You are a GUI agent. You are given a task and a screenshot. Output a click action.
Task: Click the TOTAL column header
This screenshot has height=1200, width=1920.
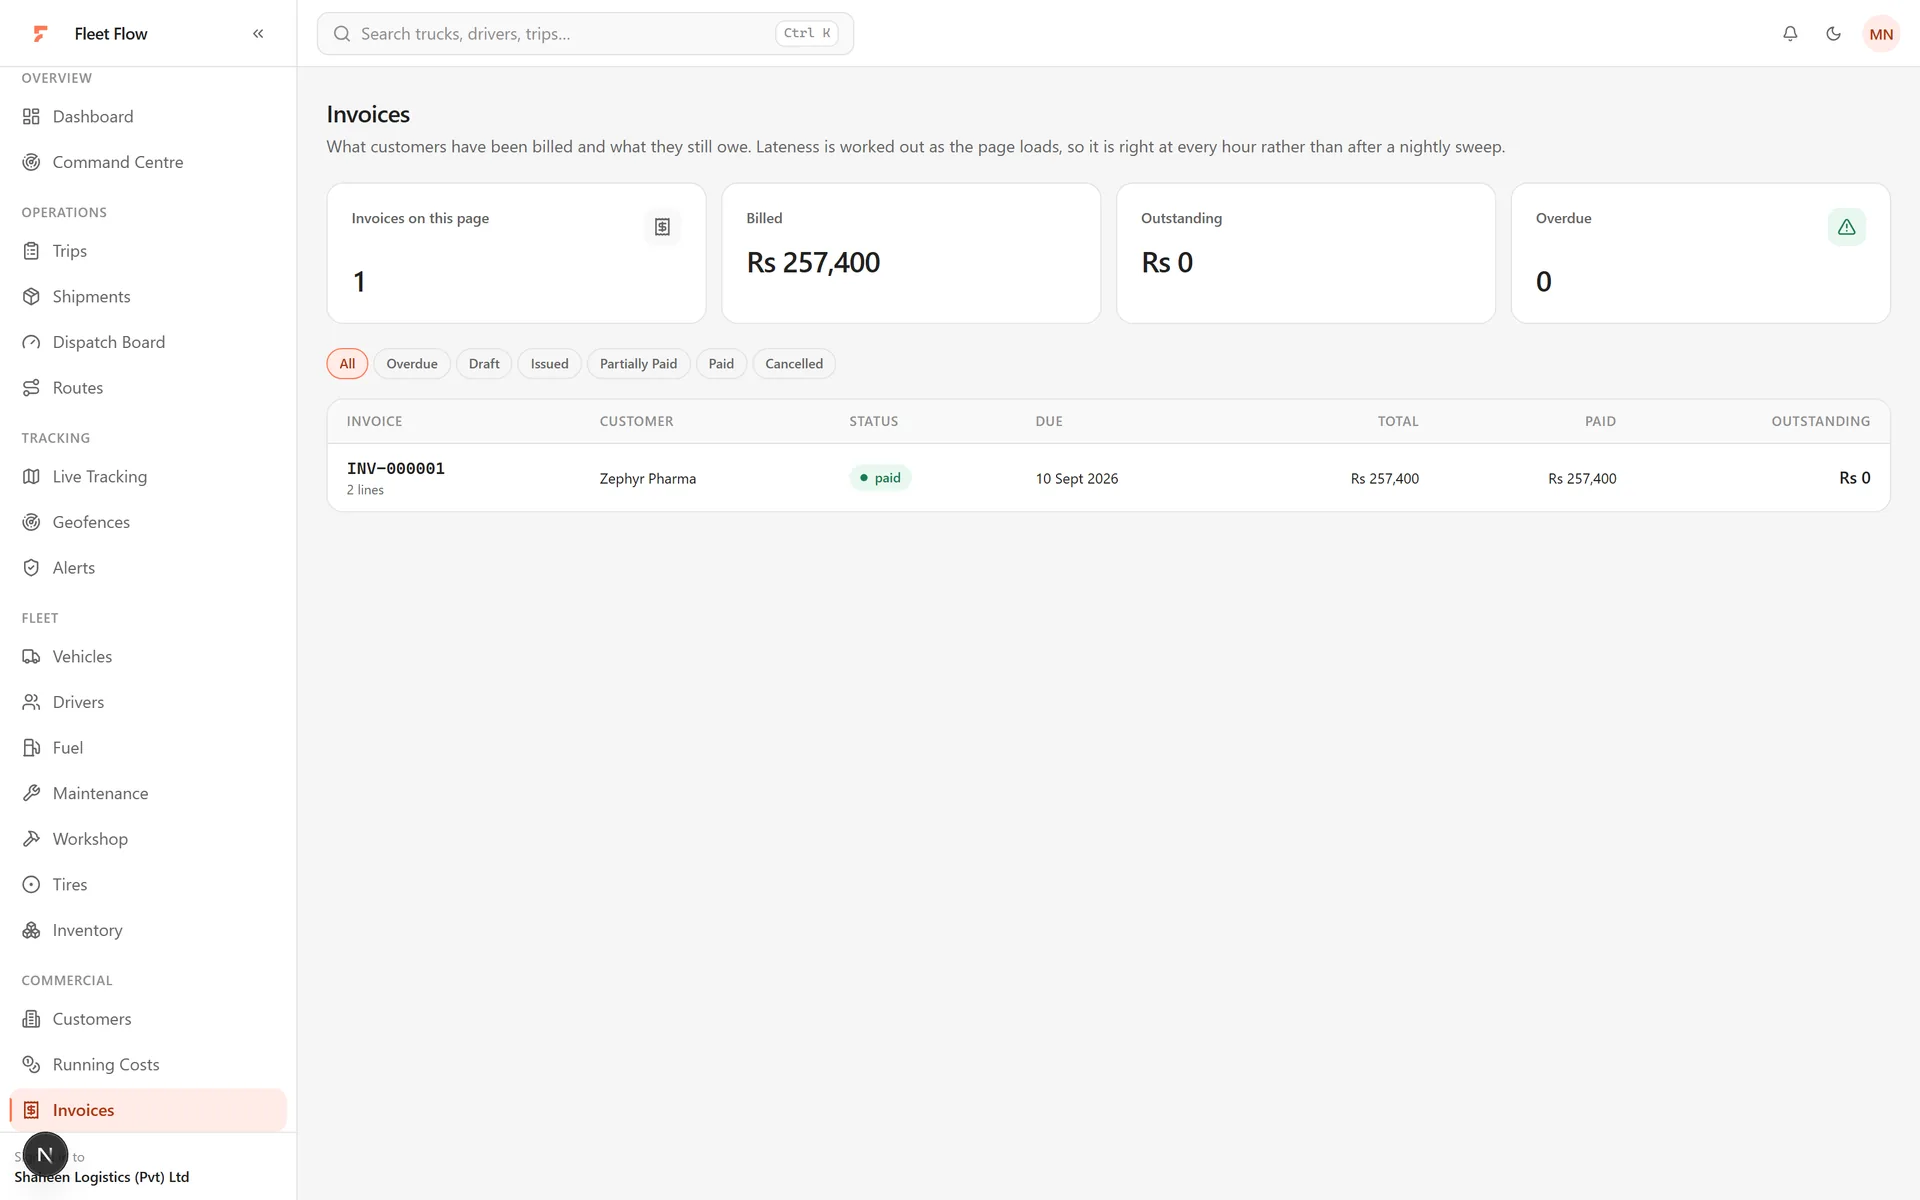(x=1398, y=422)
